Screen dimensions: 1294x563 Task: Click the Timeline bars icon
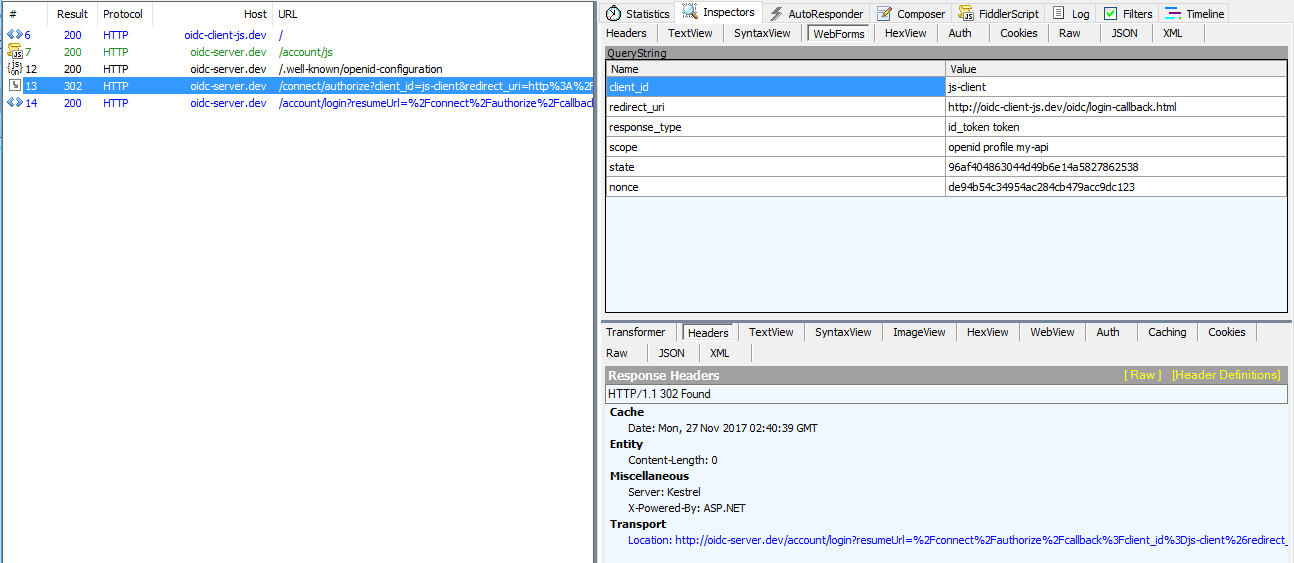[1172, 13]
